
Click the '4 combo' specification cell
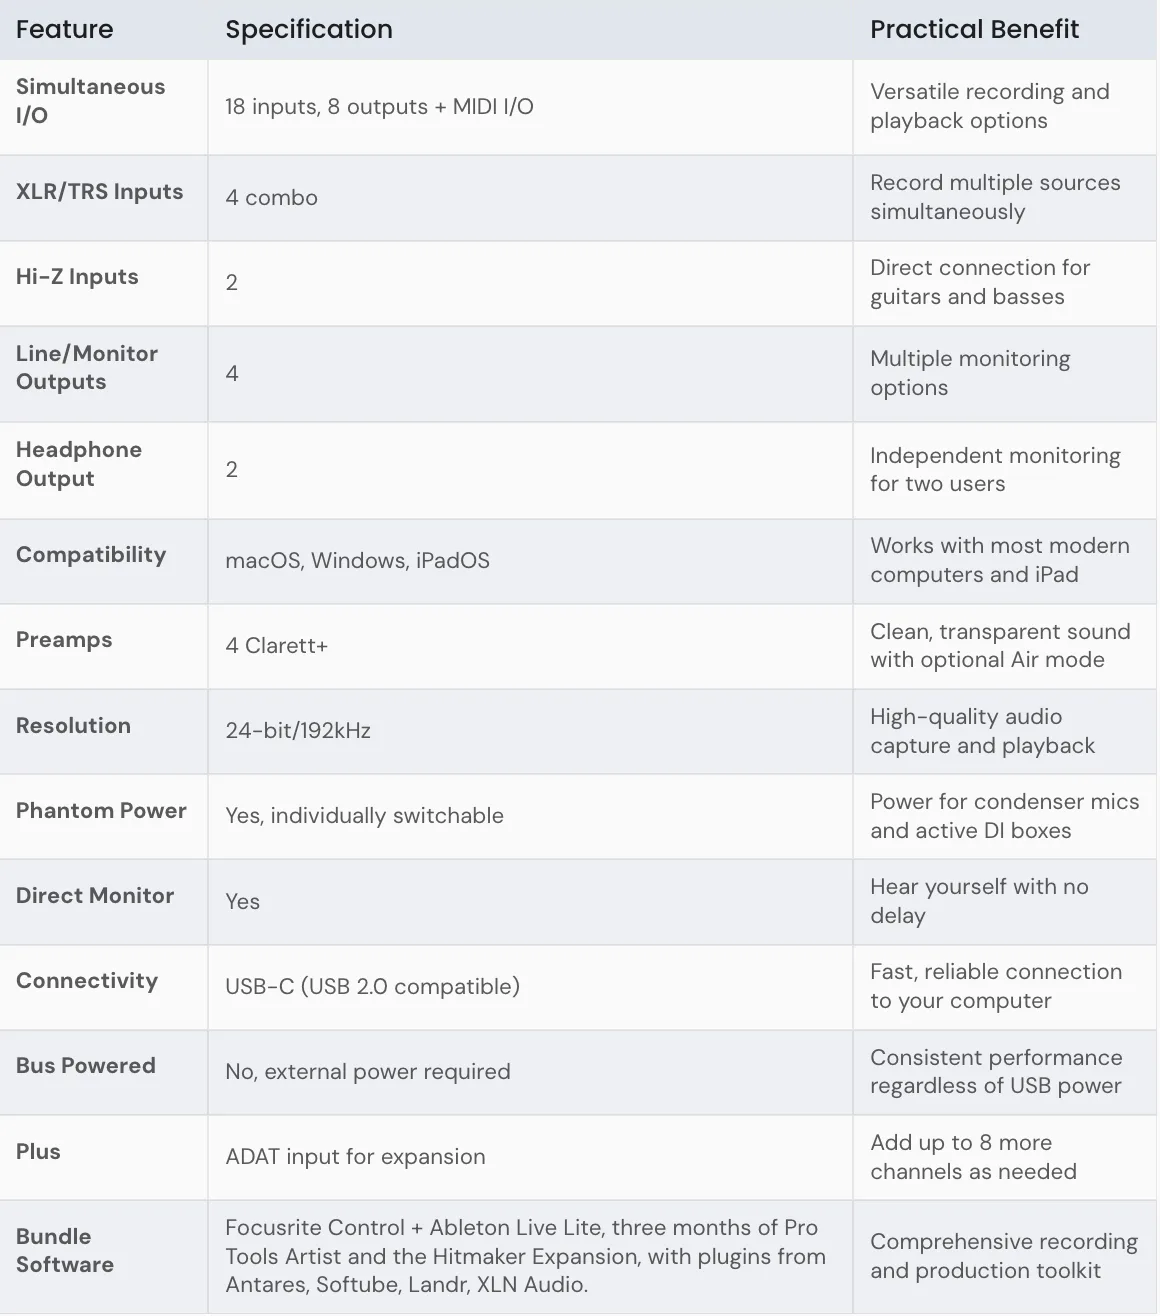(271, 198)
